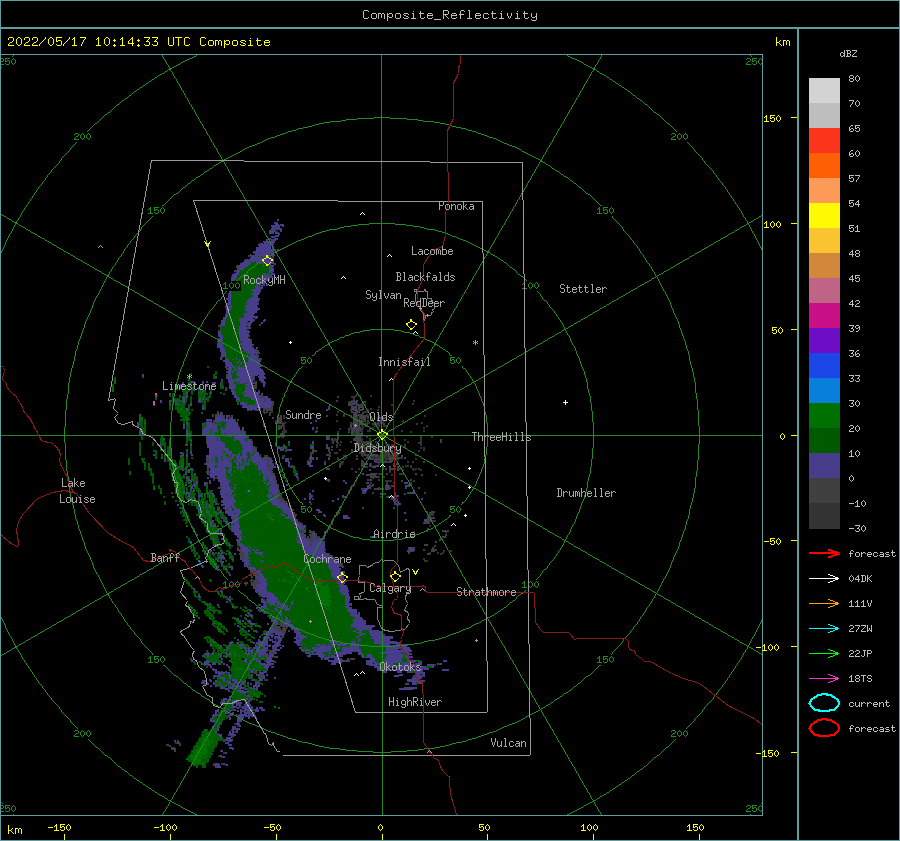
Task: Click the yellow diamond marker near Cochrane
Action: click(x=342, y=577)
